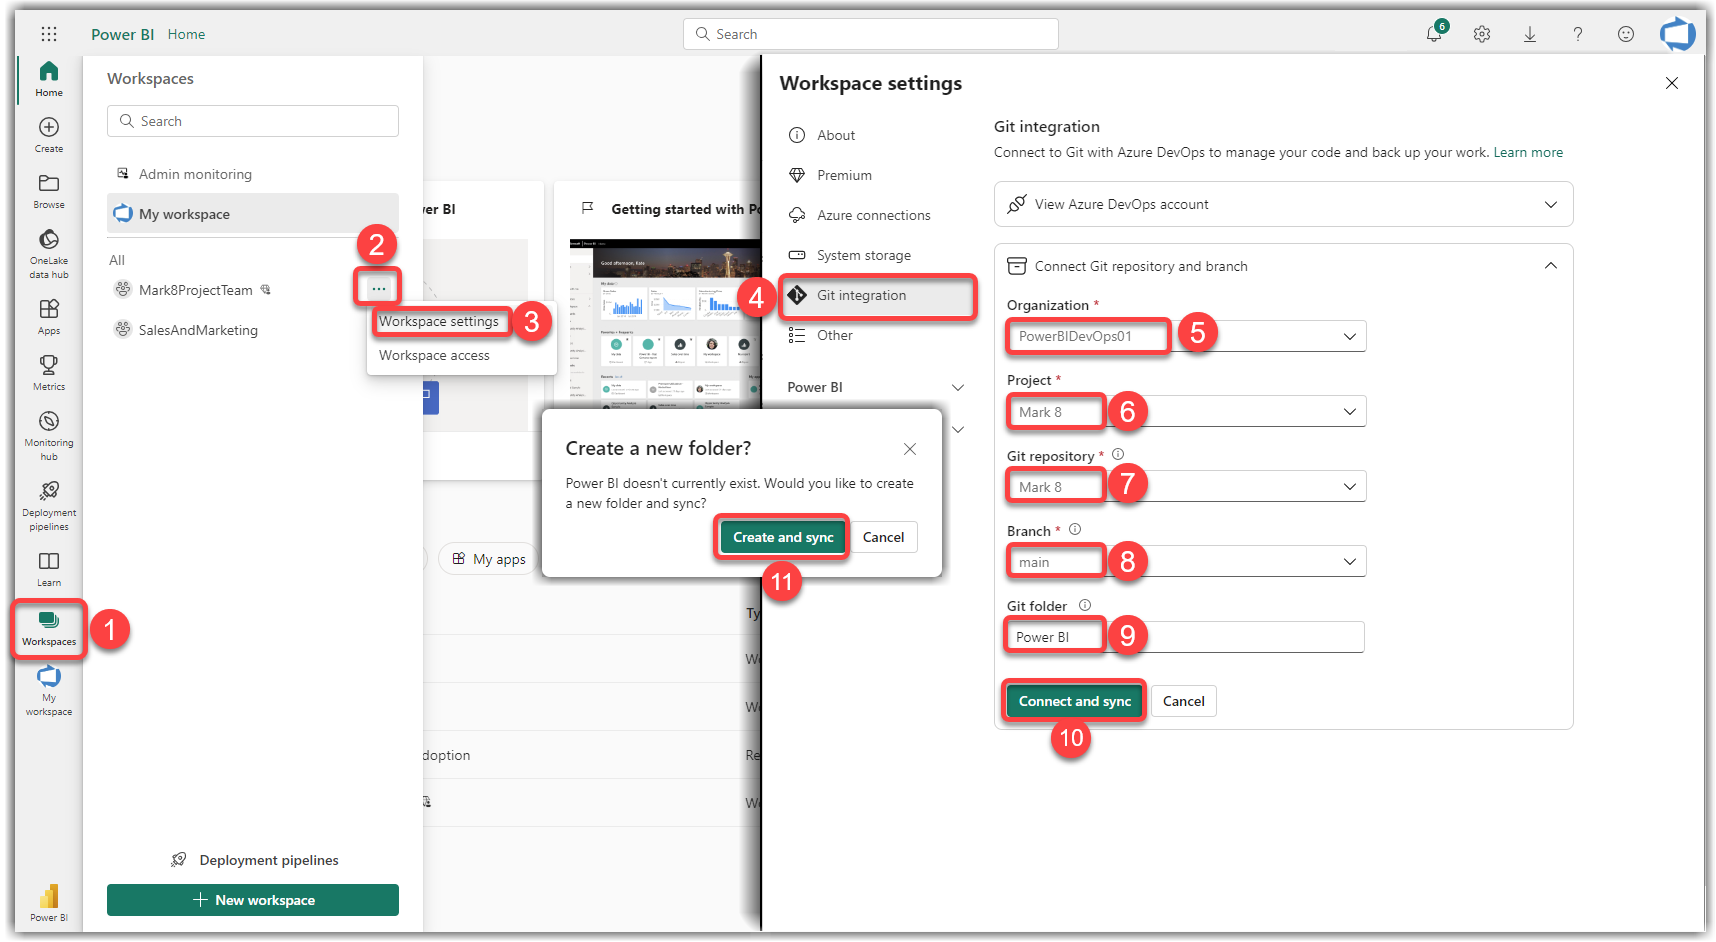
Task: Open the Premium settings tab
Action: coord(844,175)
